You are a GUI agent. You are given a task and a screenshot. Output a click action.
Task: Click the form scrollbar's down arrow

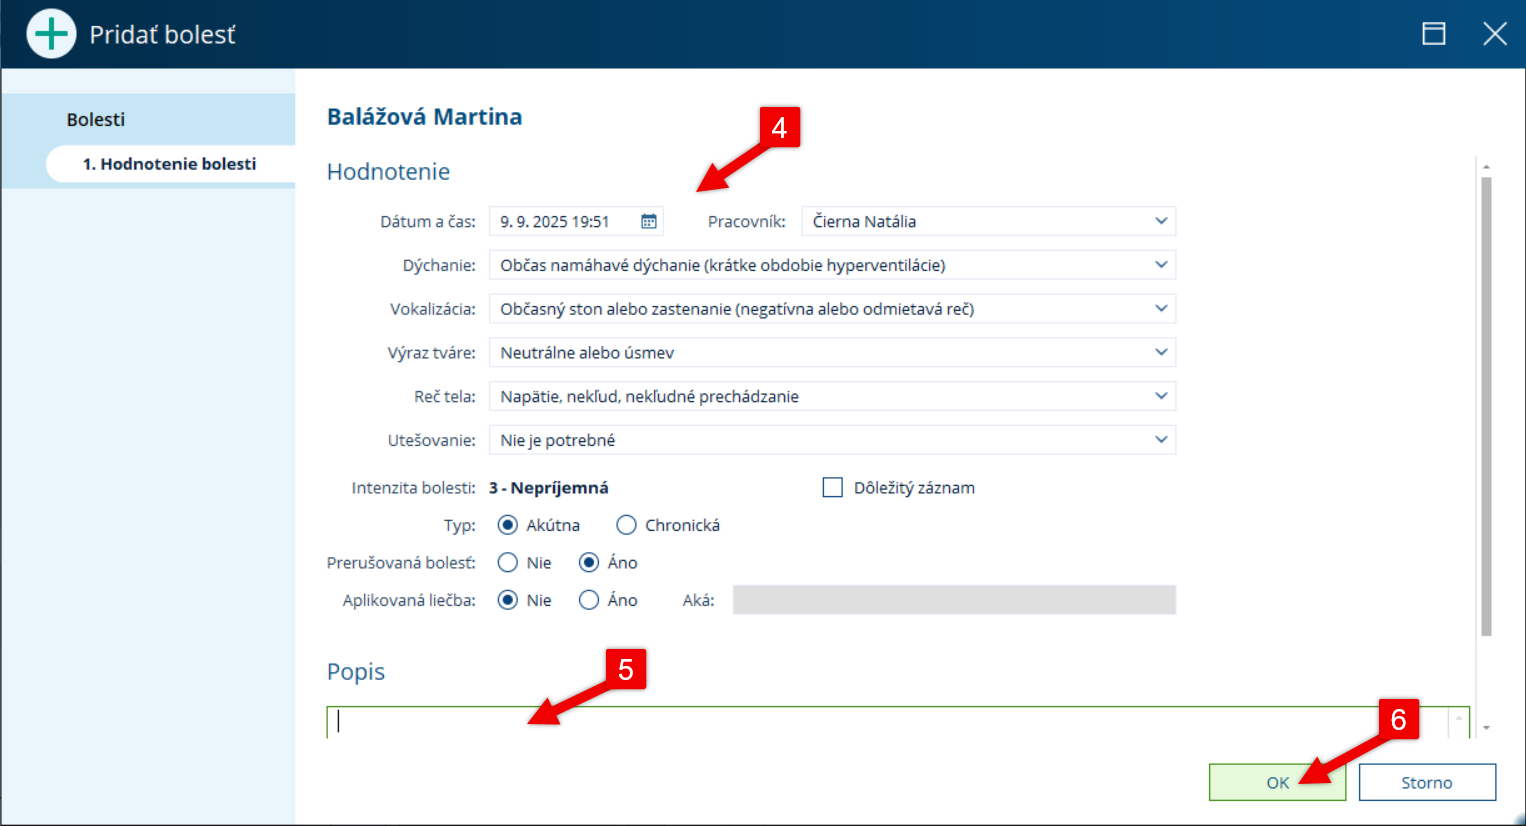coord(1486,728)
